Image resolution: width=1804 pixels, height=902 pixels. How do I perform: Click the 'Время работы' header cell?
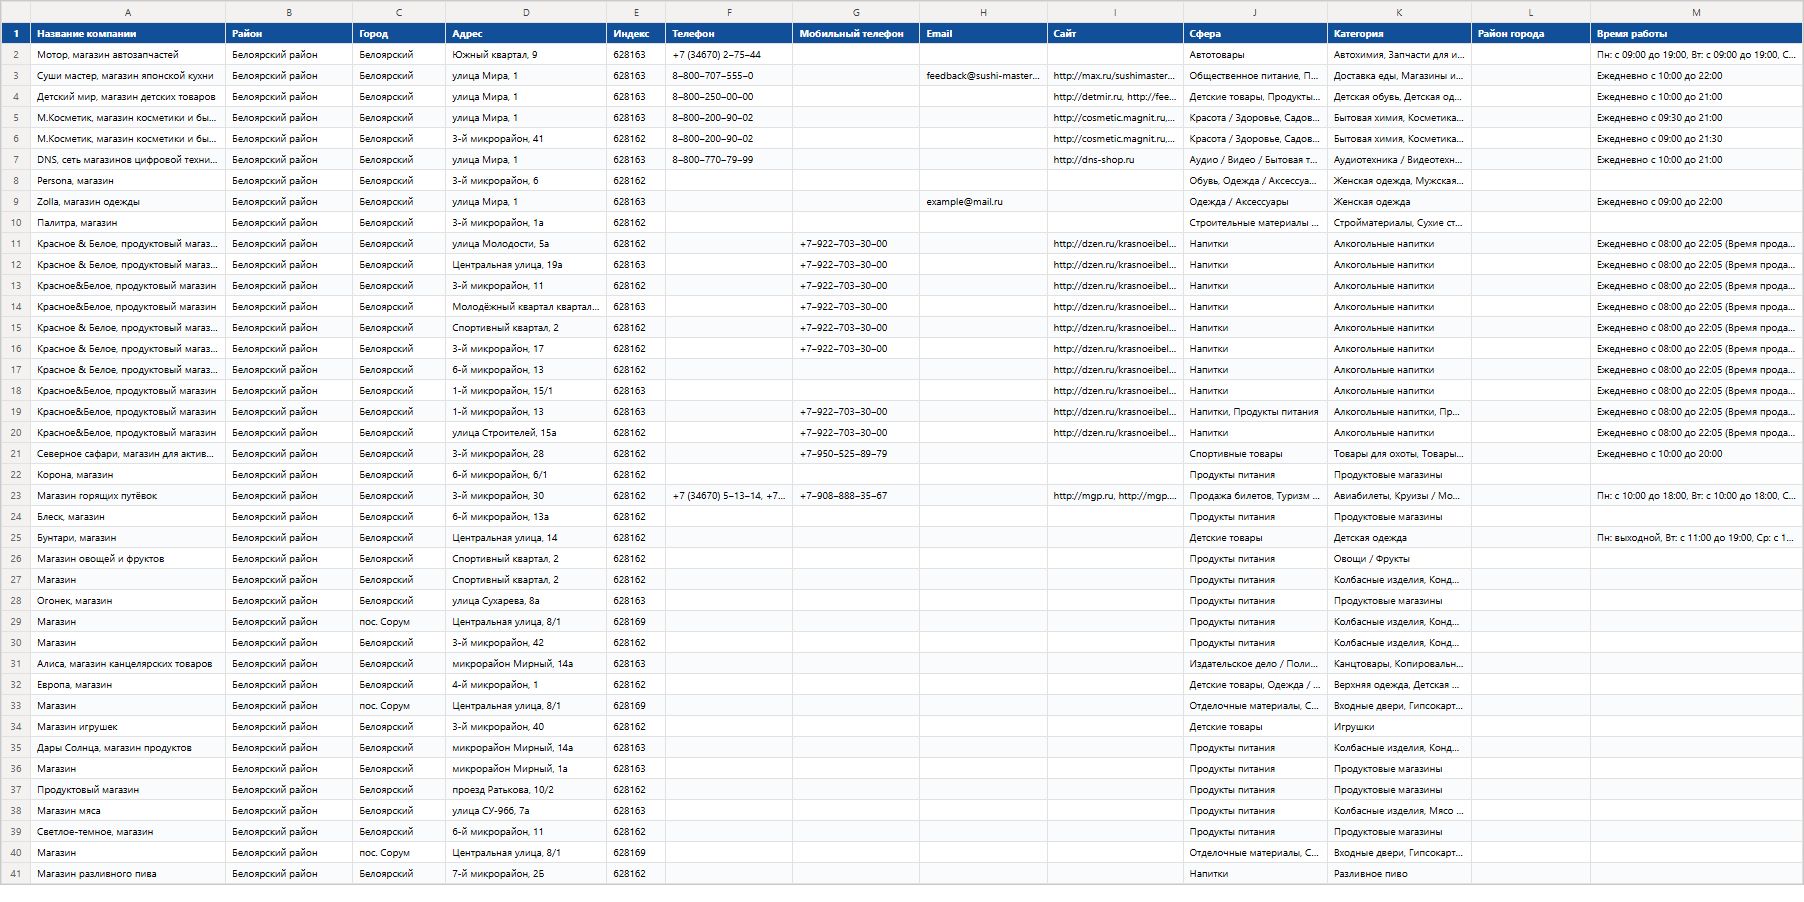click(1696, 34)
